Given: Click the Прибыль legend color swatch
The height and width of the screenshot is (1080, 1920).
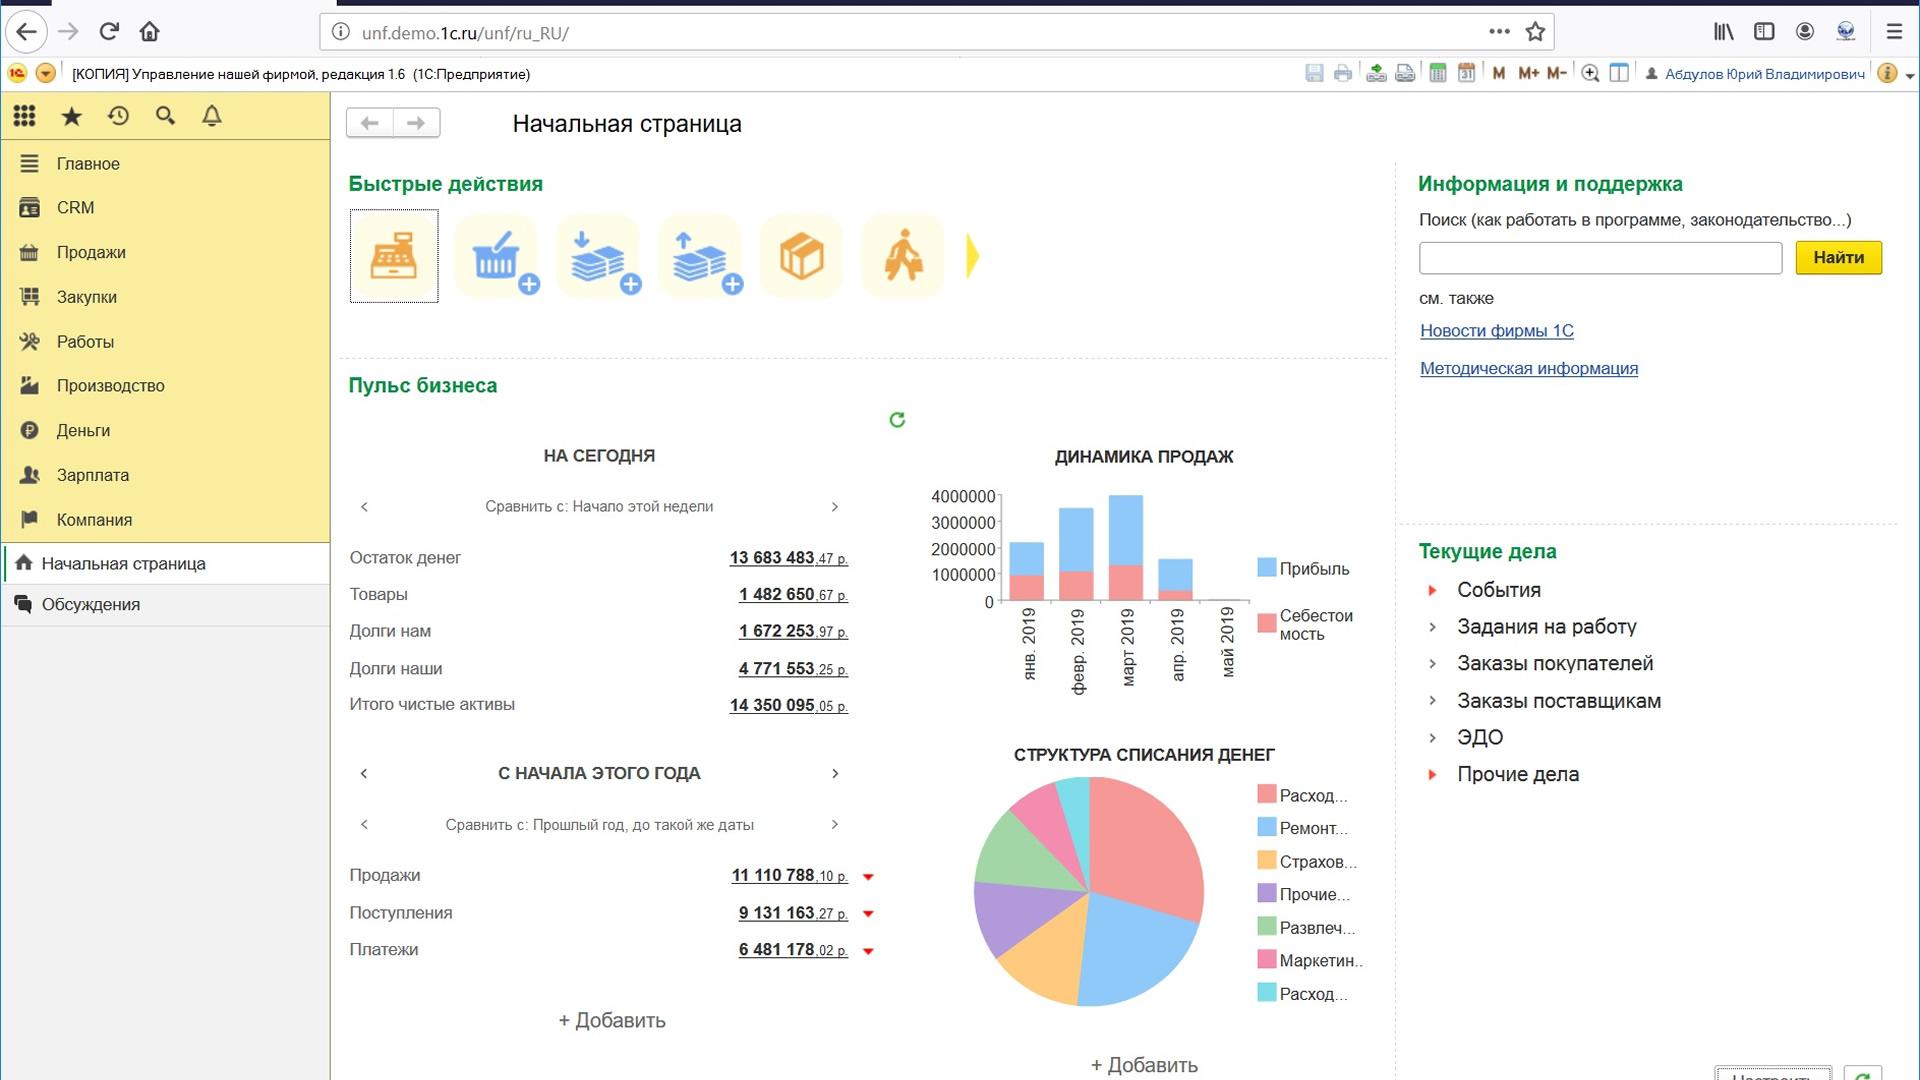Looking at the screenshot, I should [1266, 568].
